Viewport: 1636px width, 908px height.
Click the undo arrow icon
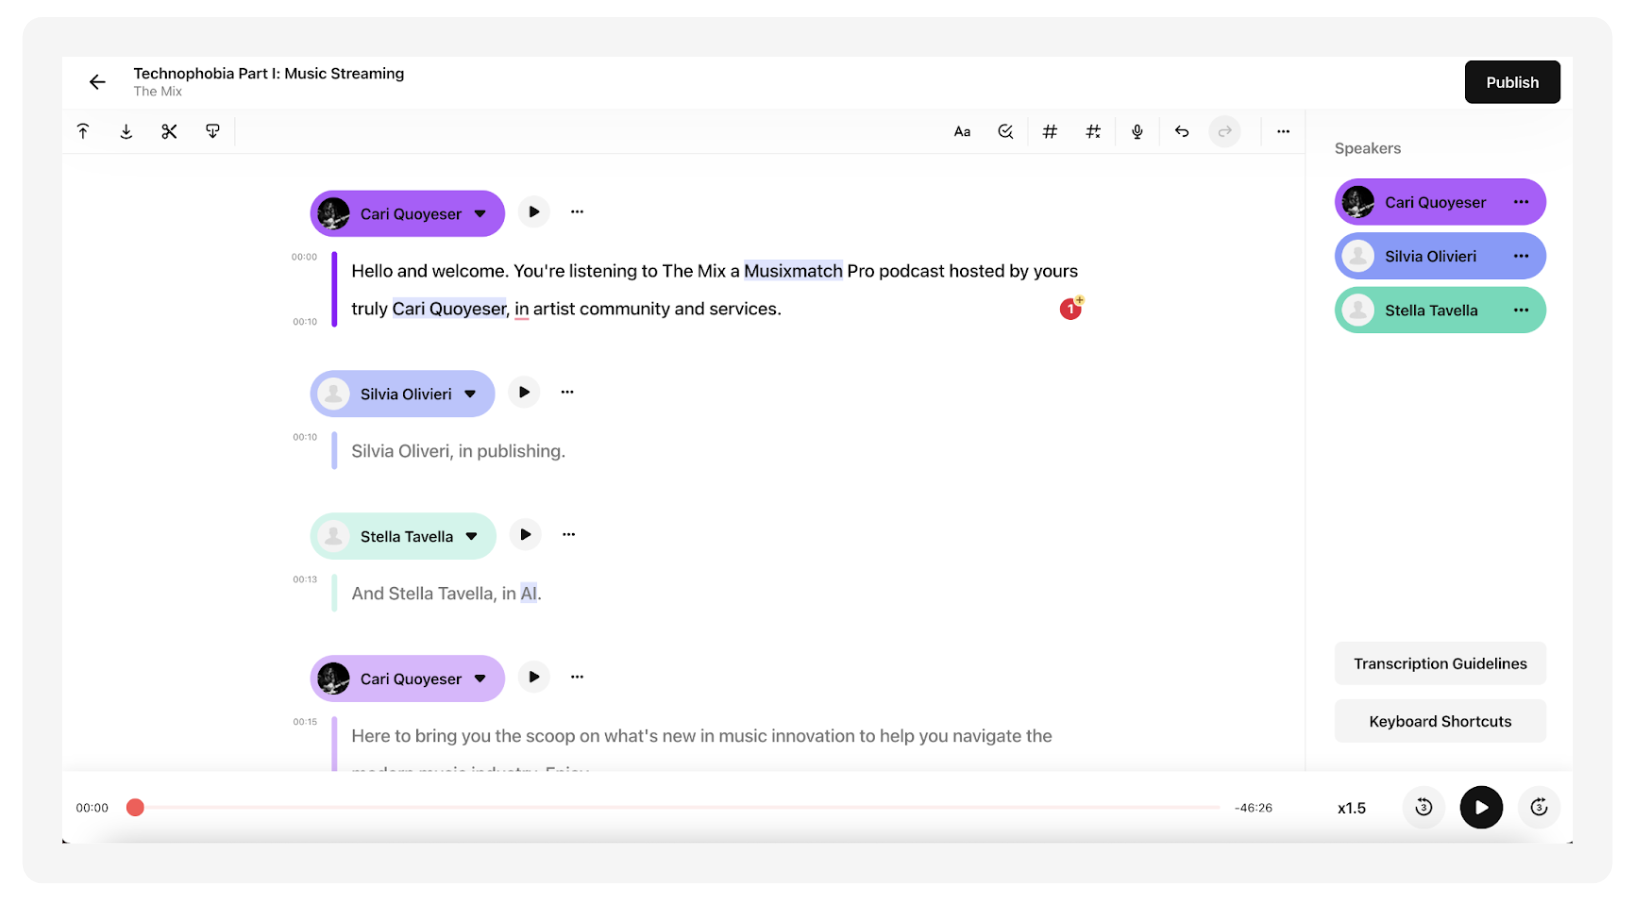pyautogui.click(x=1181, y=131)
